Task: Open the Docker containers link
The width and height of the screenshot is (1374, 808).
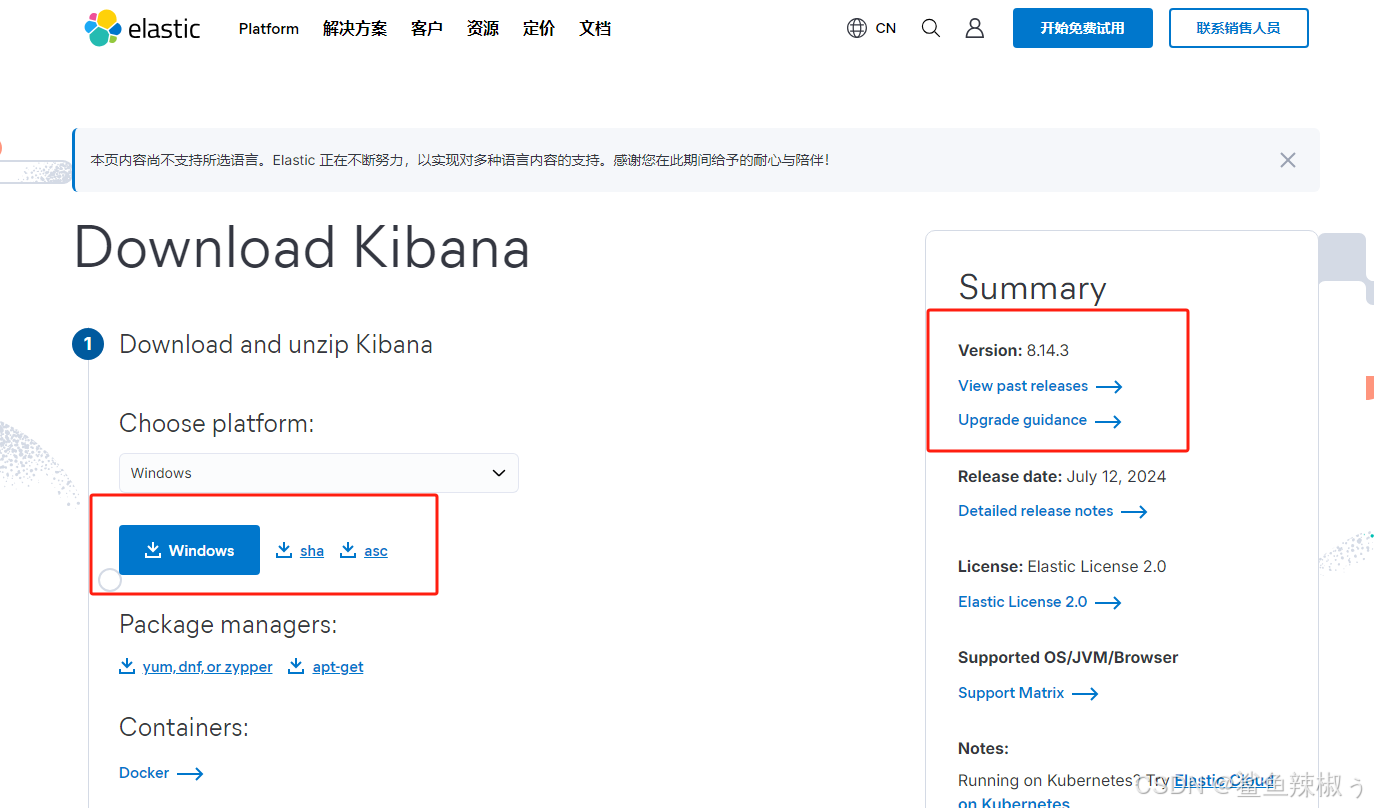Action: (x=161, y=773)
